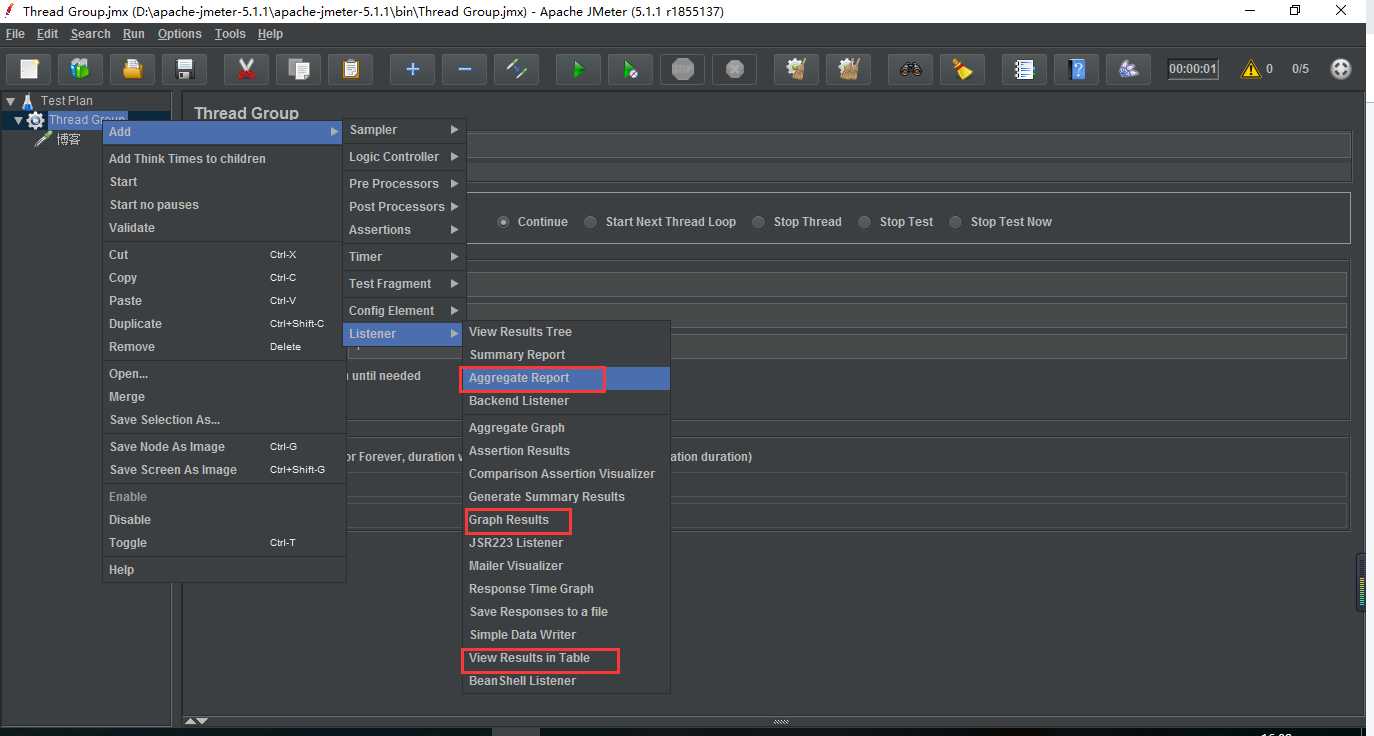
Task: Choose View Results Tree listener
Action: click(x=566, y=332)
